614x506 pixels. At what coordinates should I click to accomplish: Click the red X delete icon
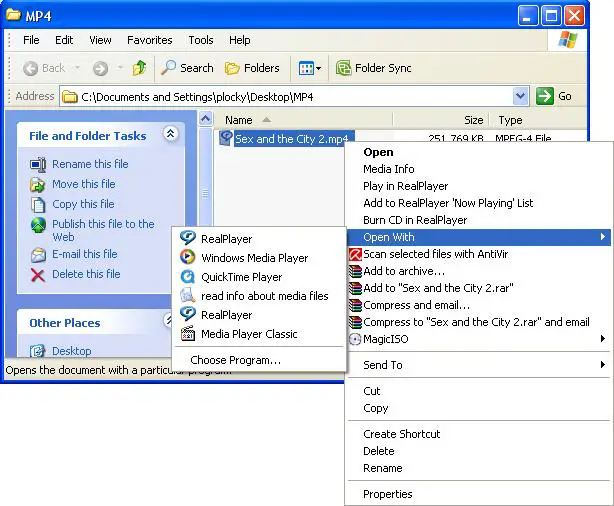(38, 275)
